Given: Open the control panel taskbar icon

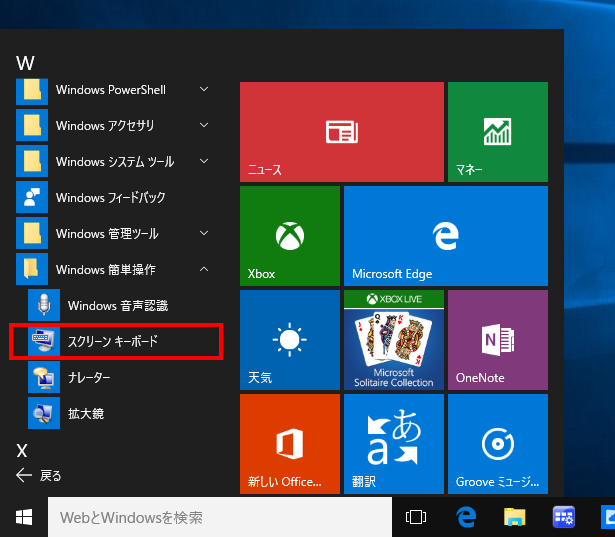Looking at the screenshot, I should click(x=564, y=517).
